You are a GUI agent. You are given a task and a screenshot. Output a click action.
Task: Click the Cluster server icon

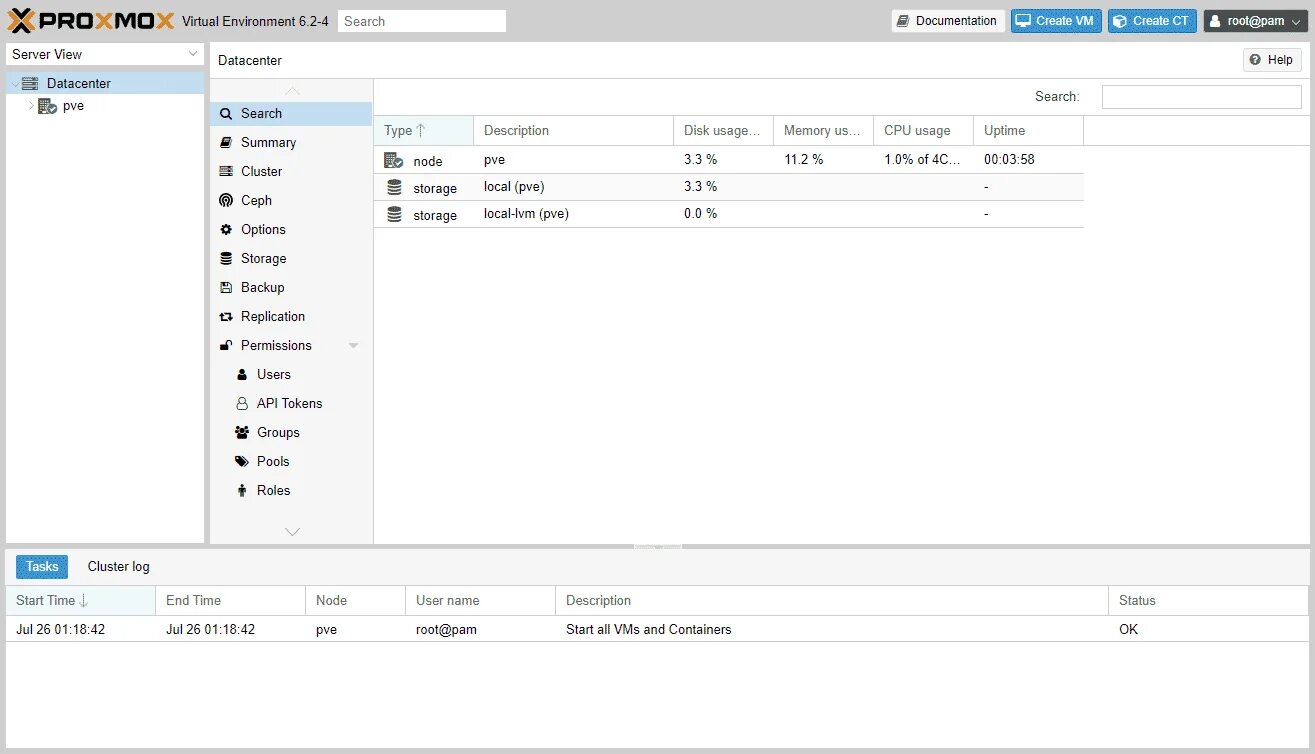[x=226, y=172]
